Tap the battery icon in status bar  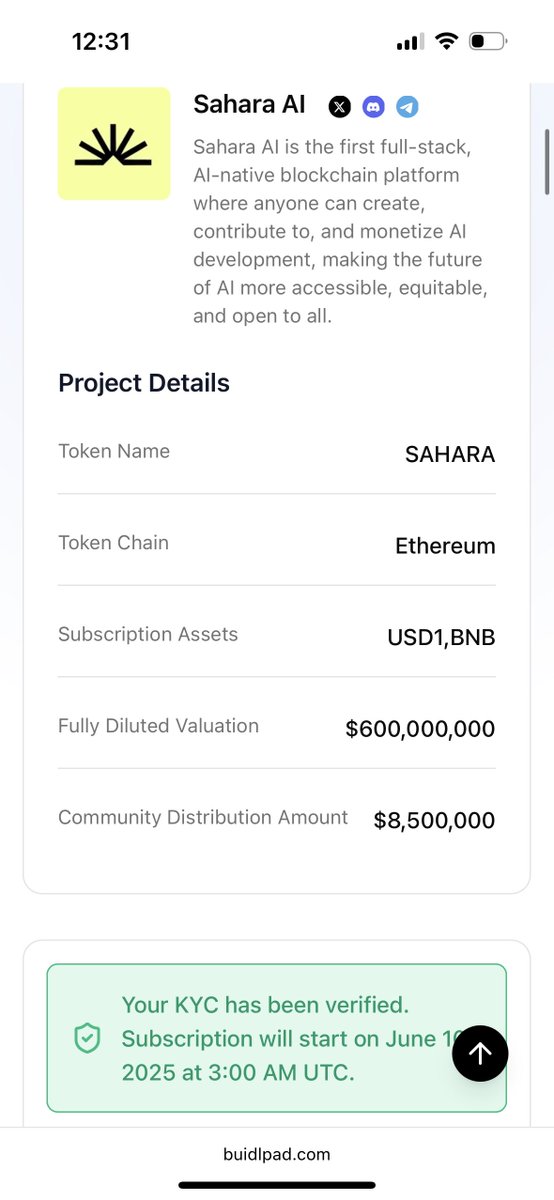pos(489,42)
